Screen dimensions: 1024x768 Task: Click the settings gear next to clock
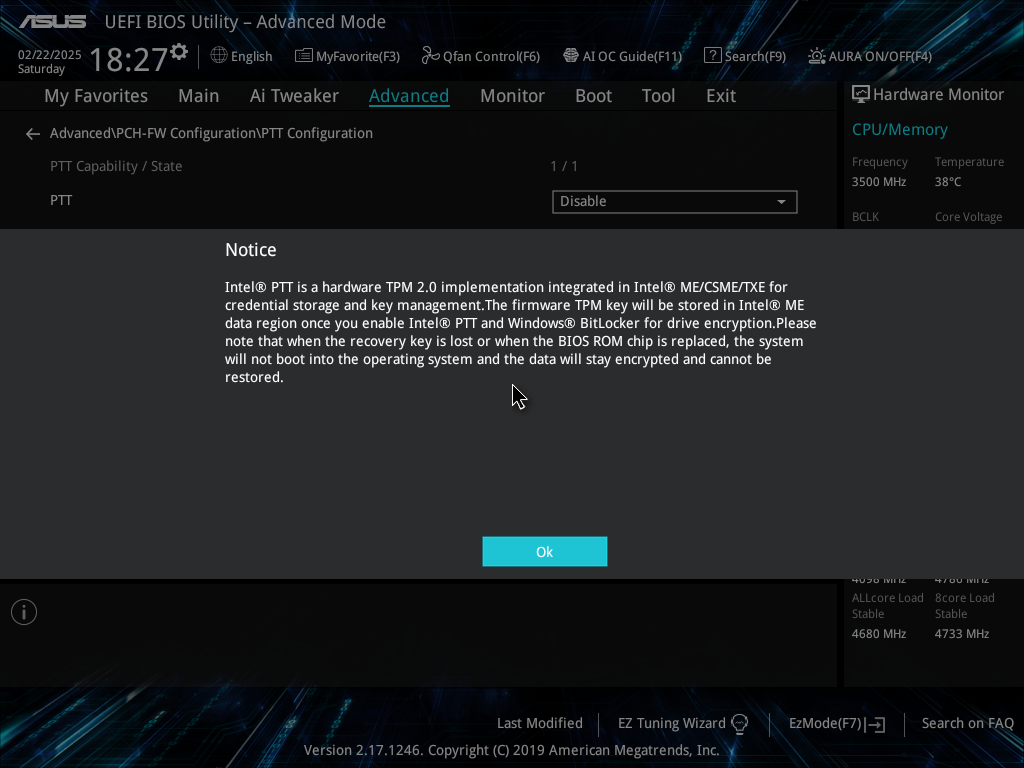[179, 51]
